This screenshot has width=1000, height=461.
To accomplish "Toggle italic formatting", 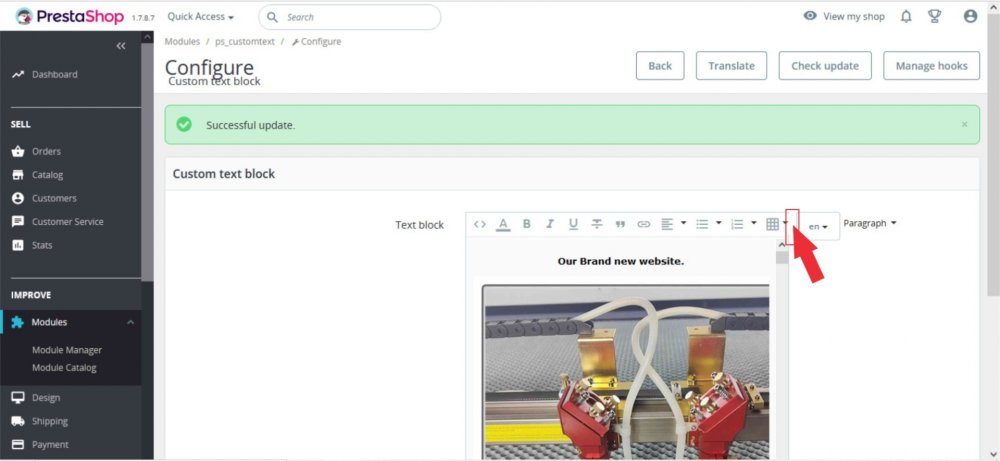I will [550, 224].
